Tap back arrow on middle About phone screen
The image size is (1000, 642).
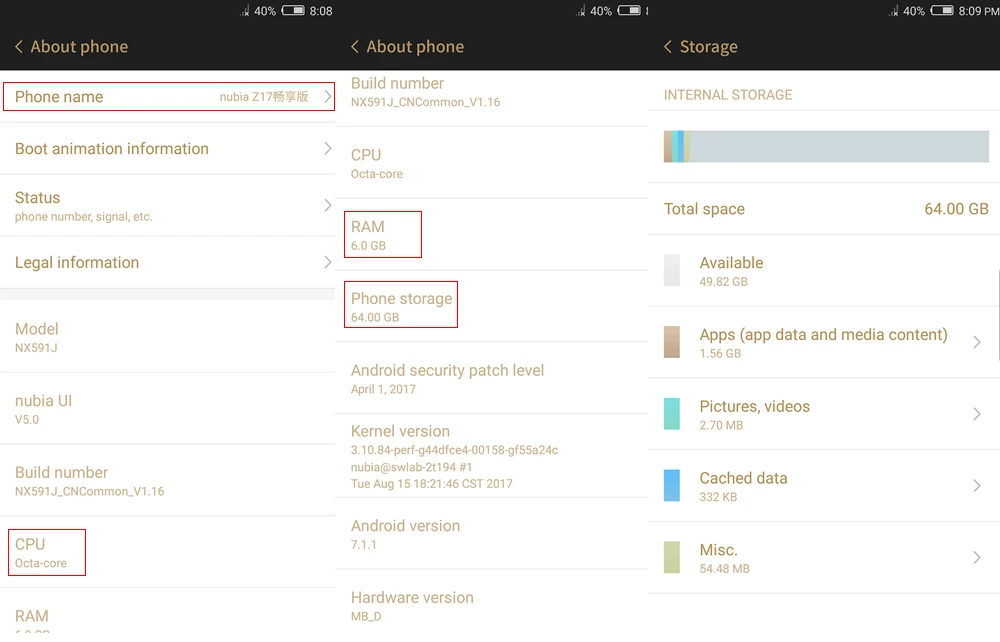pos(355,47)
